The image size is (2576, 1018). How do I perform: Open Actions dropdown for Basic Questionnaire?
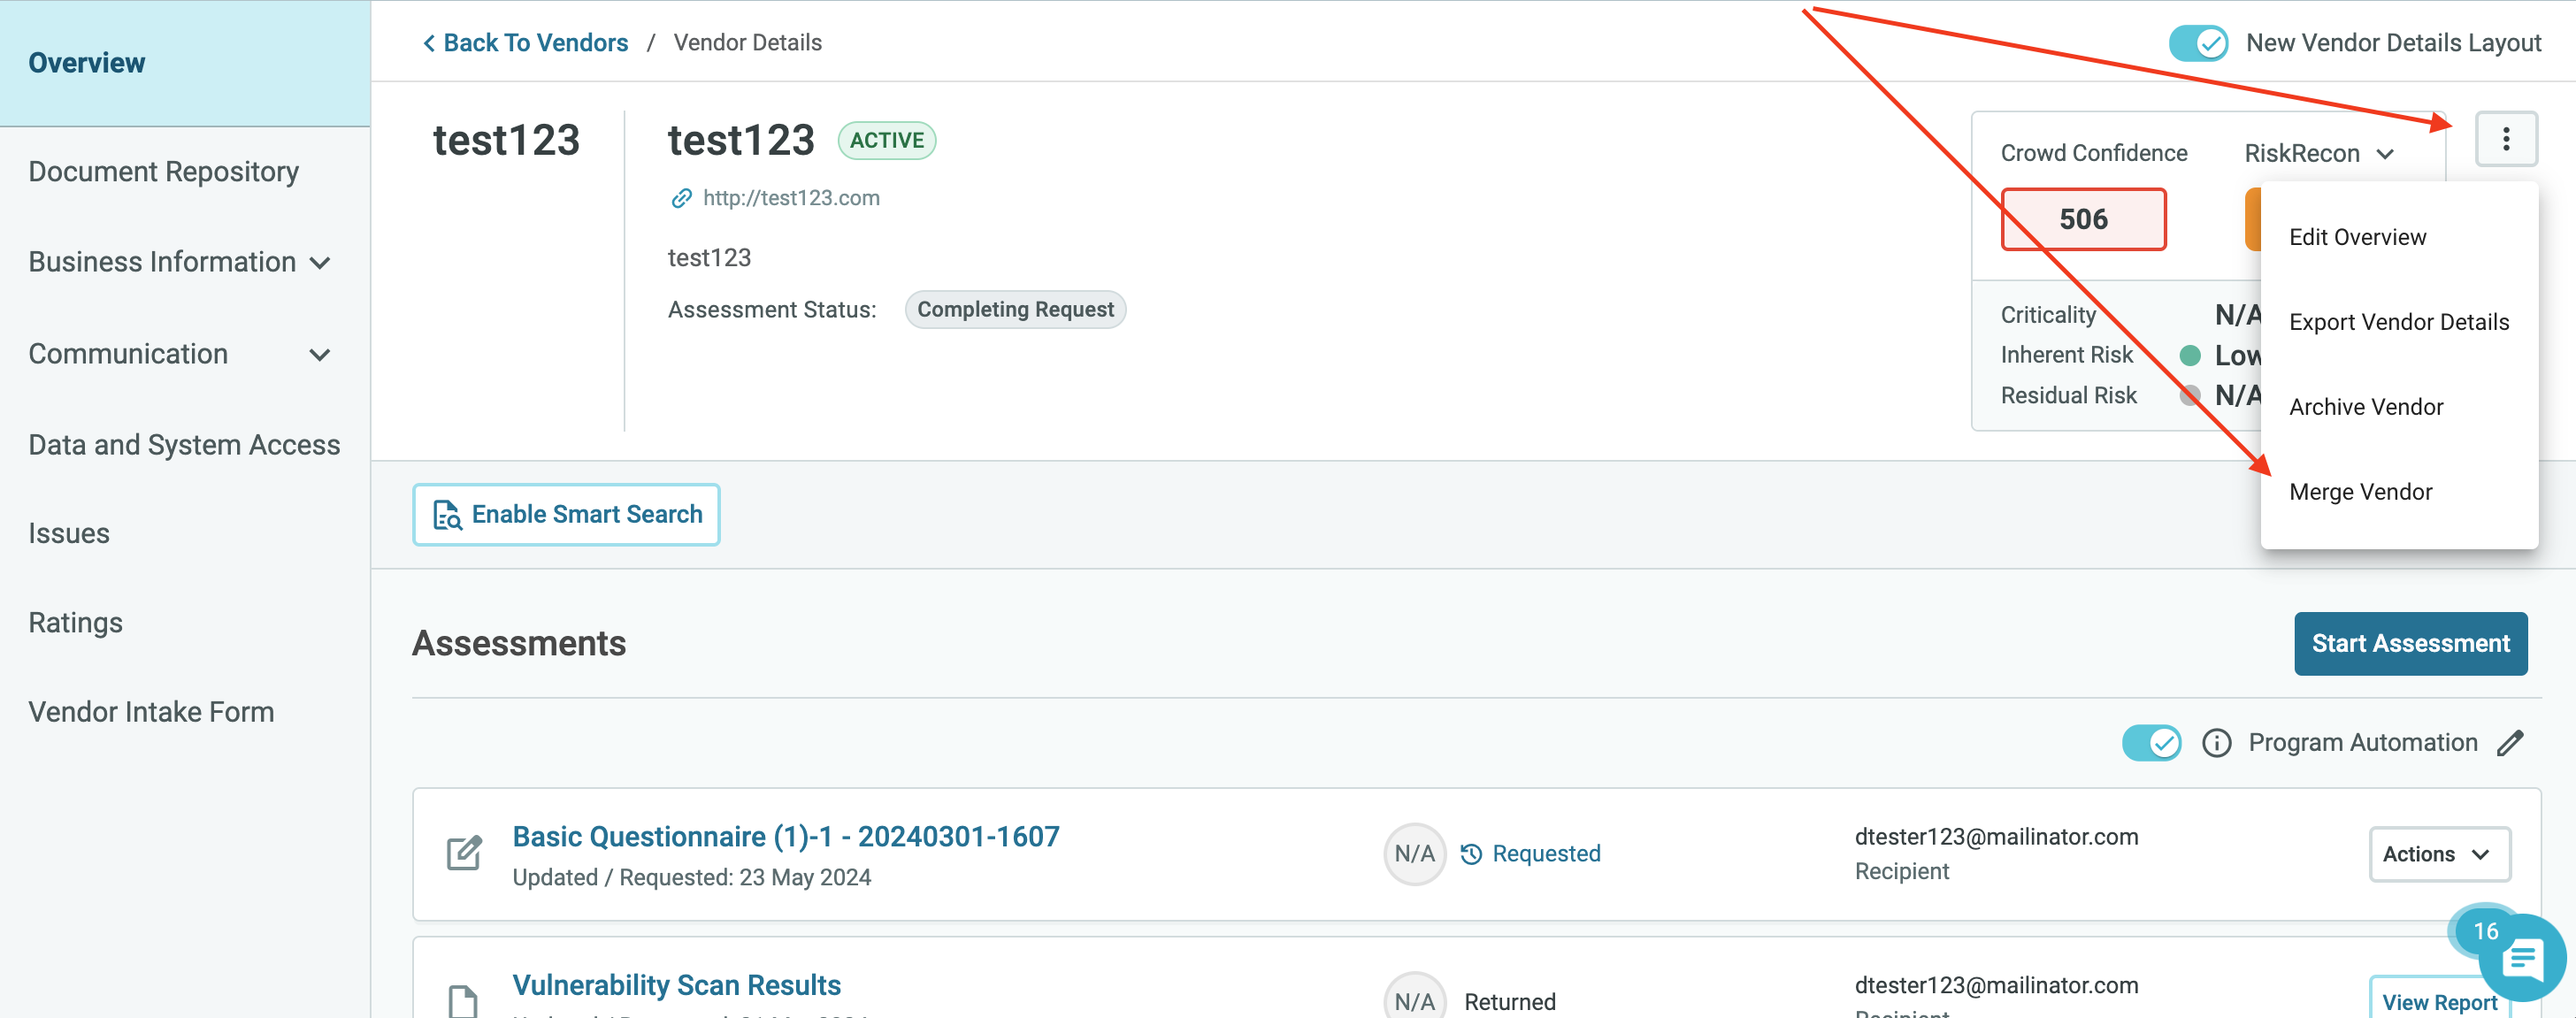pyautogui.click(x=2438, y=854)
